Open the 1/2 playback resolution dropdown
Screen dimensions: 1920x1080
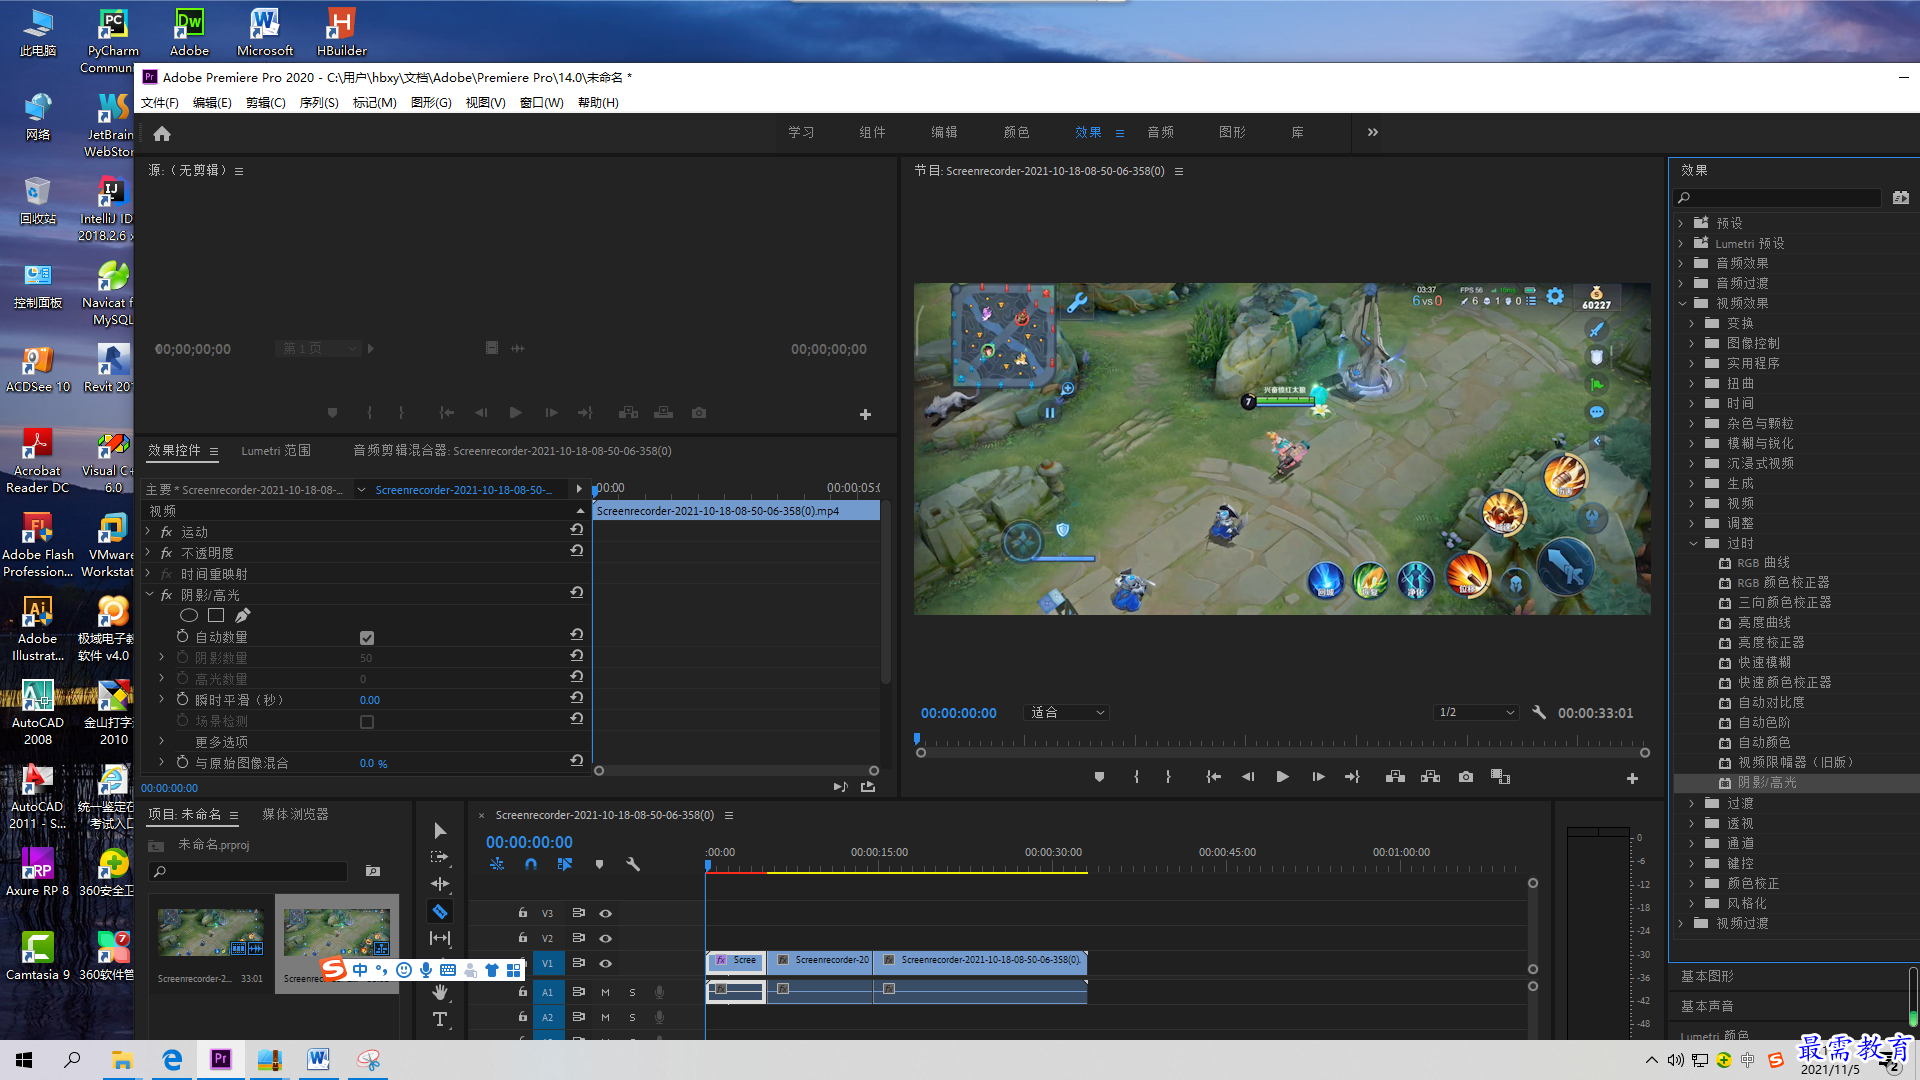coord(1477,713)
